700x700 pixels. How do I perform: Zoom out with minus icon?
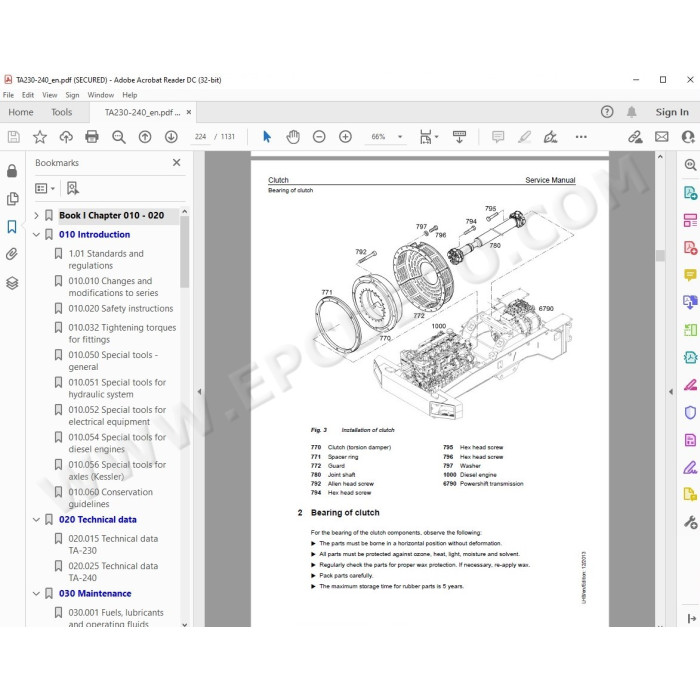(x=319, y=137)
